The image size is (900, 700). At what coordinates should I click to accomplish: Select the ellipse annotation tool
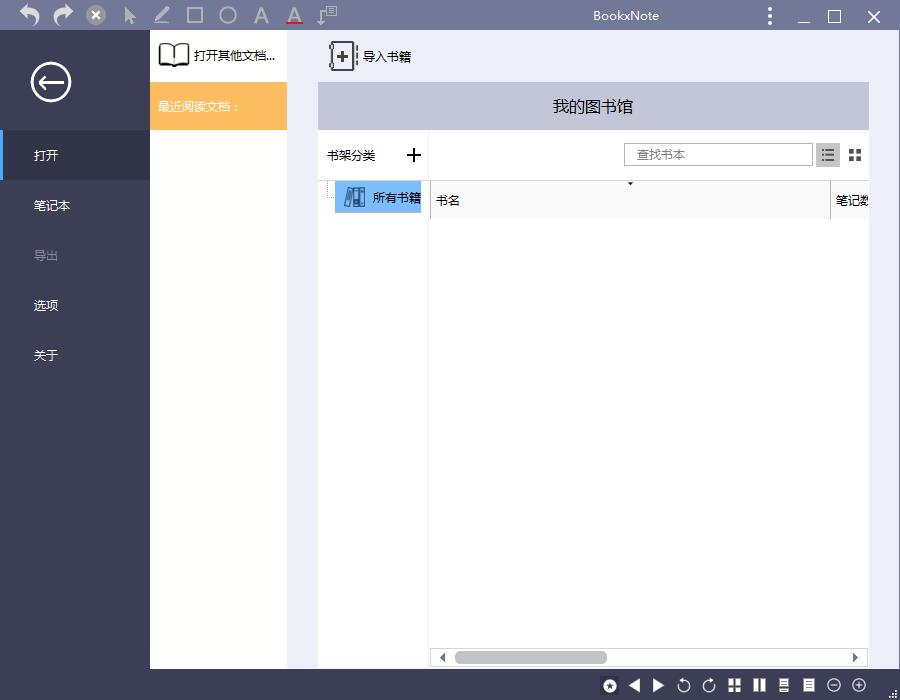(x=228, y=15)
